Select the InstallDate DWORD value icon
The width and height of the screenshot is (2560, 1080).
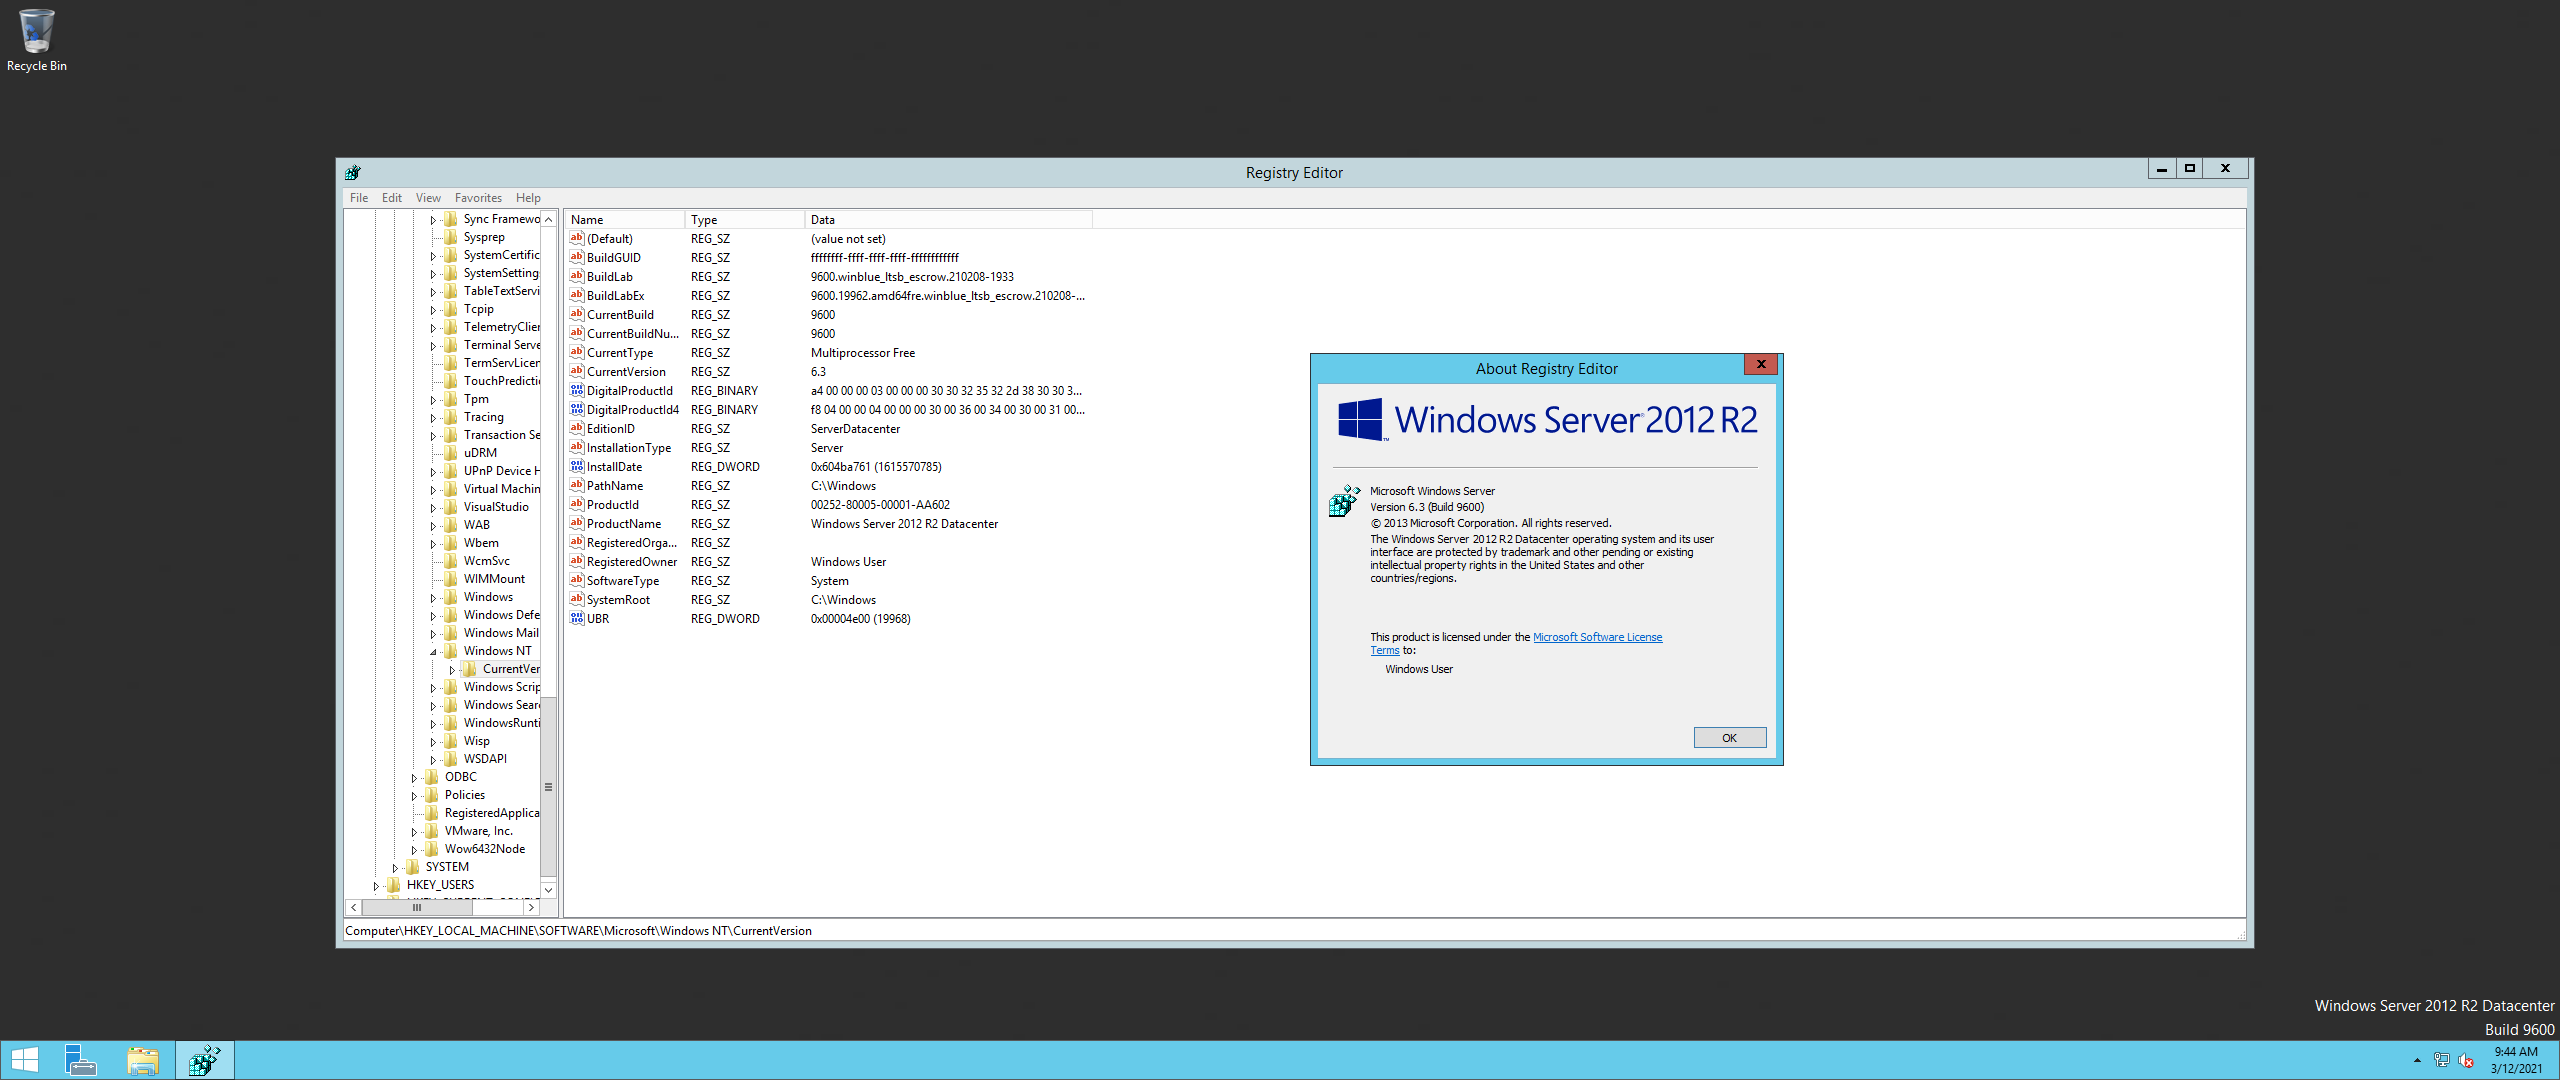coord(577,466)
